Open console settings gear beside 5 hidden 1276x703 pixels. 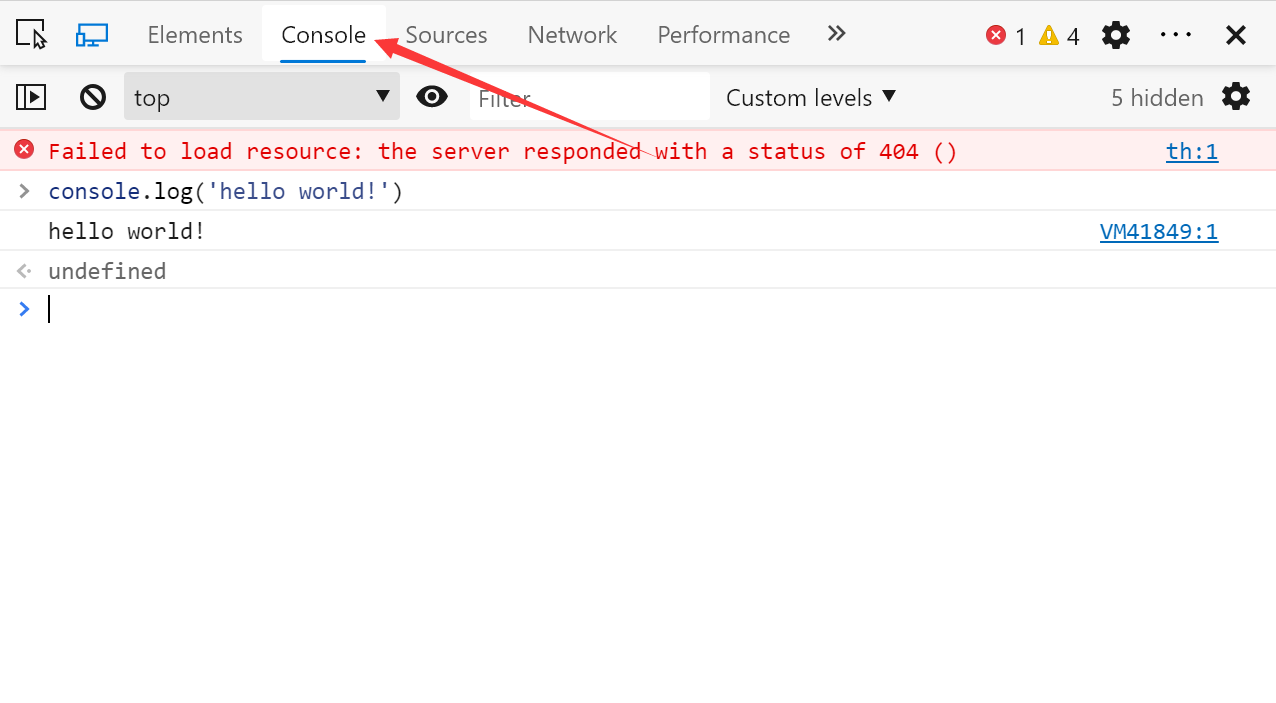coord(1236,97)
